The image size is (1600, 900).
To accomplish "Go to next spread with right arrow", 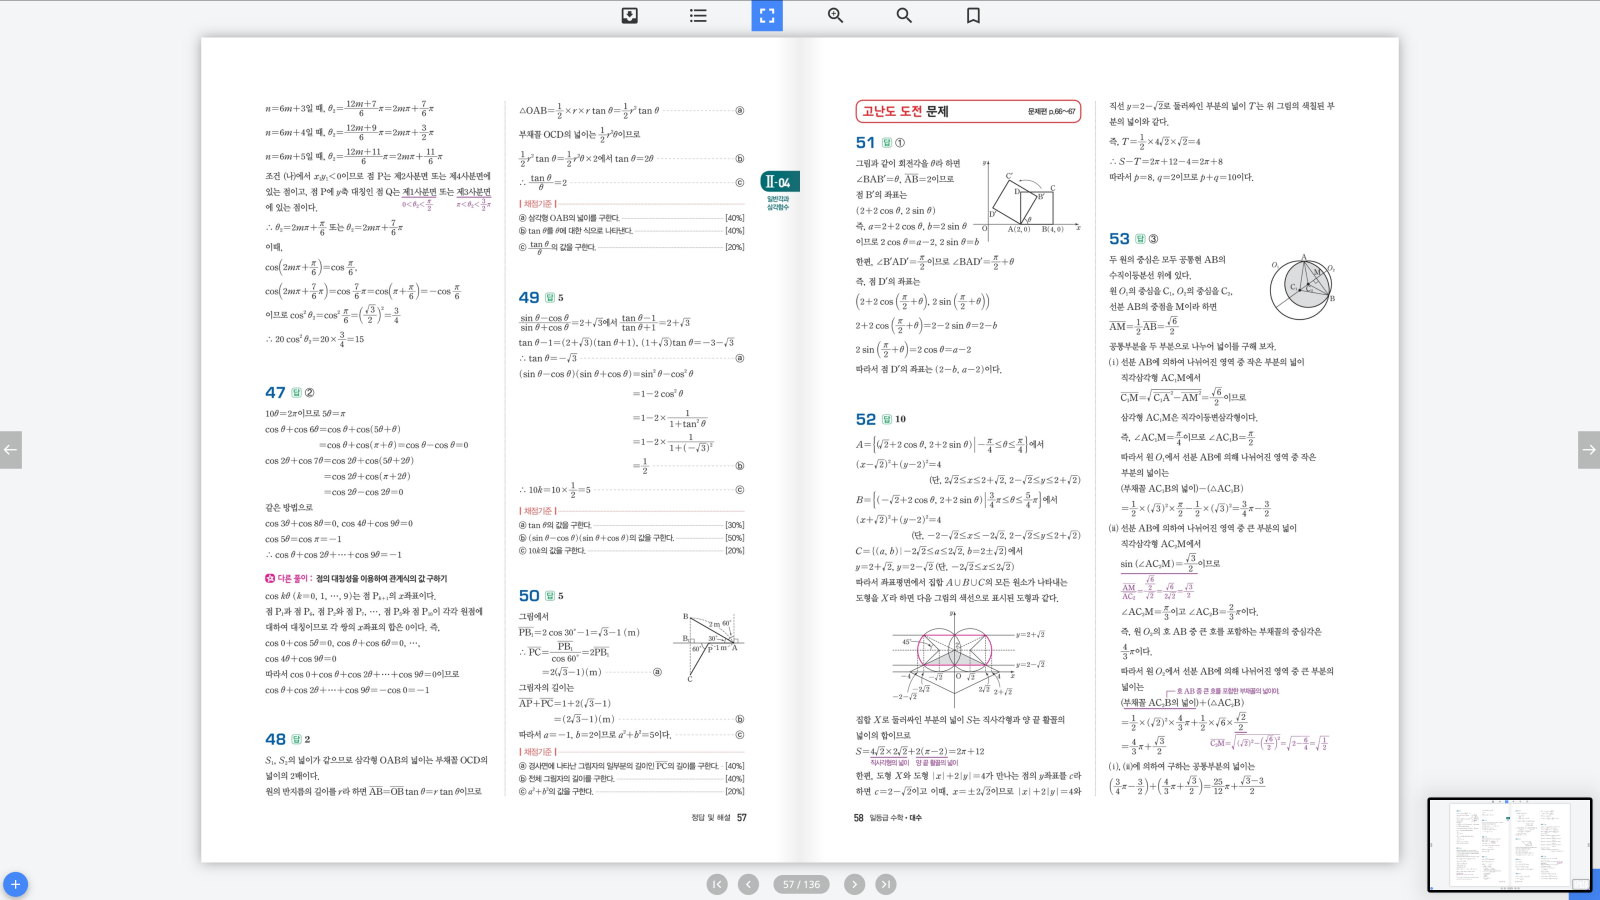I will (1588, 450).
